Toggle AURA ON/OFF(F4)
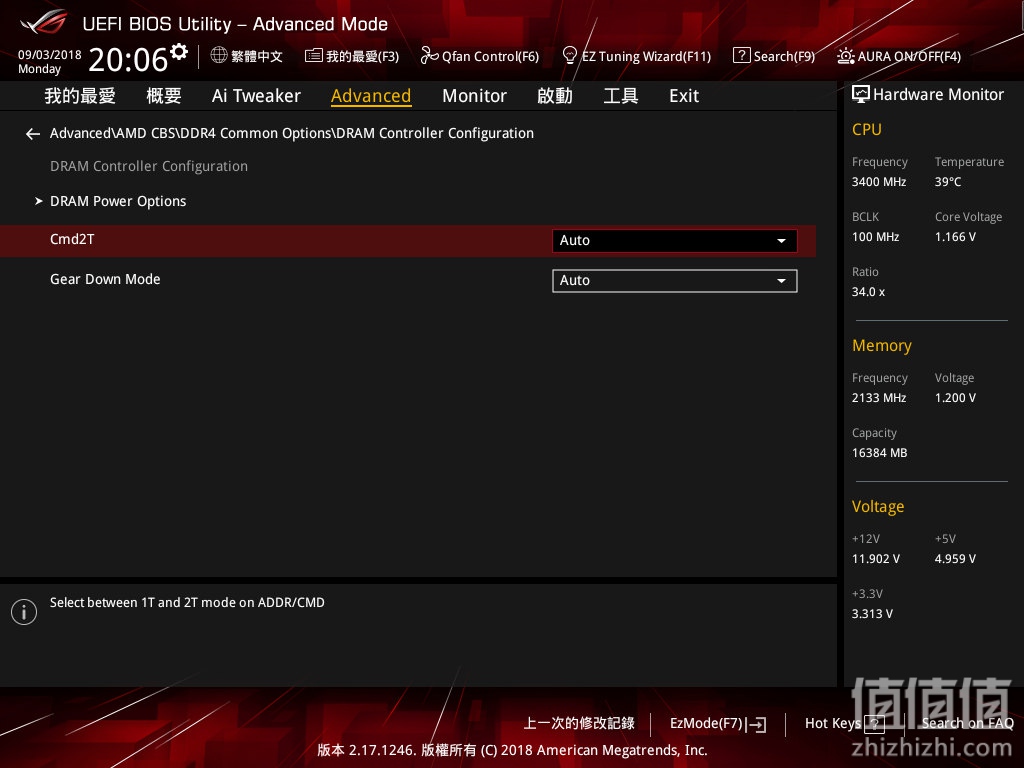 coord(899,56)
